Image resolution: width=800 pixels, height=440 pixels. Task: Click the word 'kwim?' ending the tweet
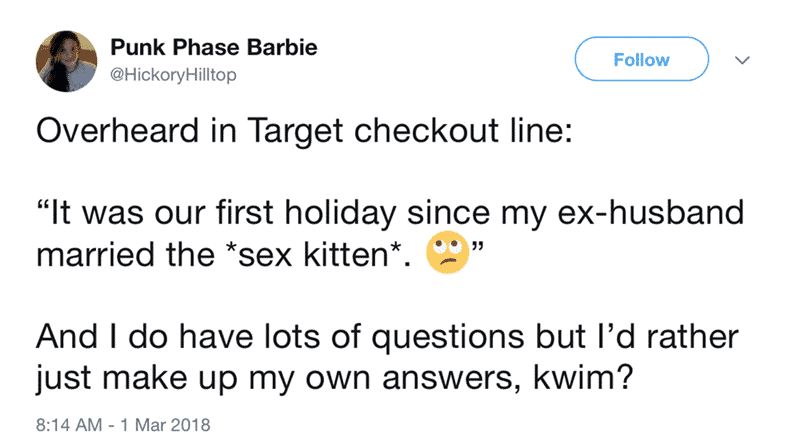point(583,378)
